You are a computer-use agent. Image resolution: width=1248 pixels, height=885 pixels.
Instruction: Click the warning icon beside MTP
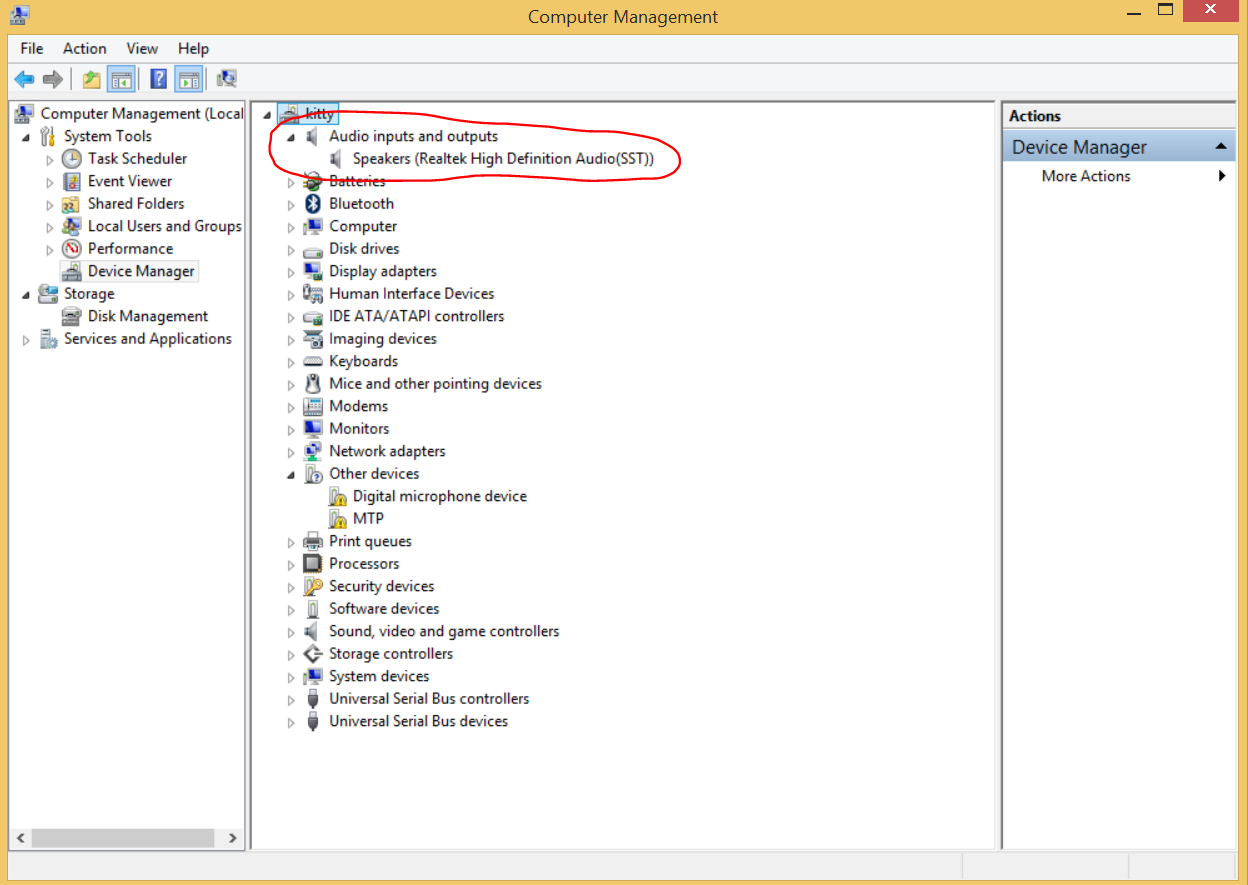tap(338, 519)
